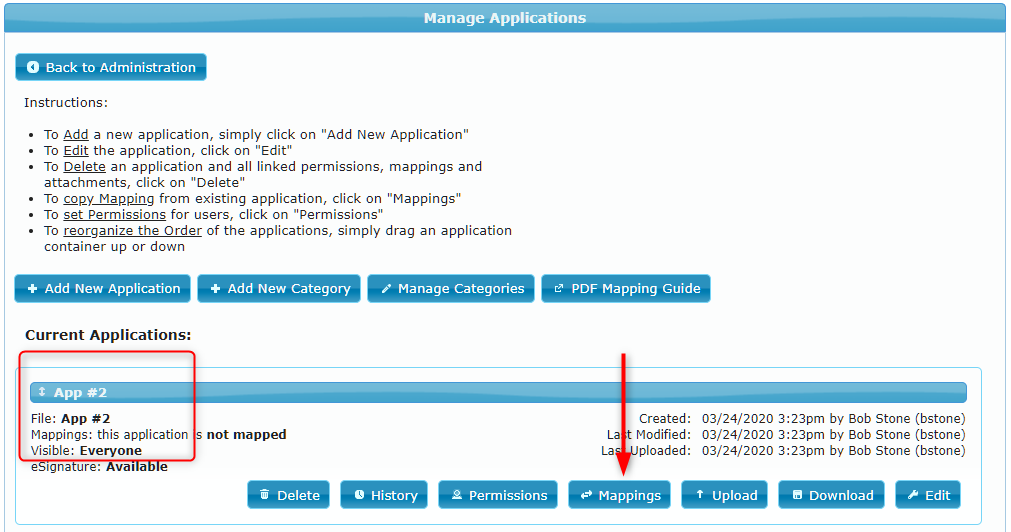The image size is (1011, 532).
Task: Click Add New Application
Action: (102, 289)
